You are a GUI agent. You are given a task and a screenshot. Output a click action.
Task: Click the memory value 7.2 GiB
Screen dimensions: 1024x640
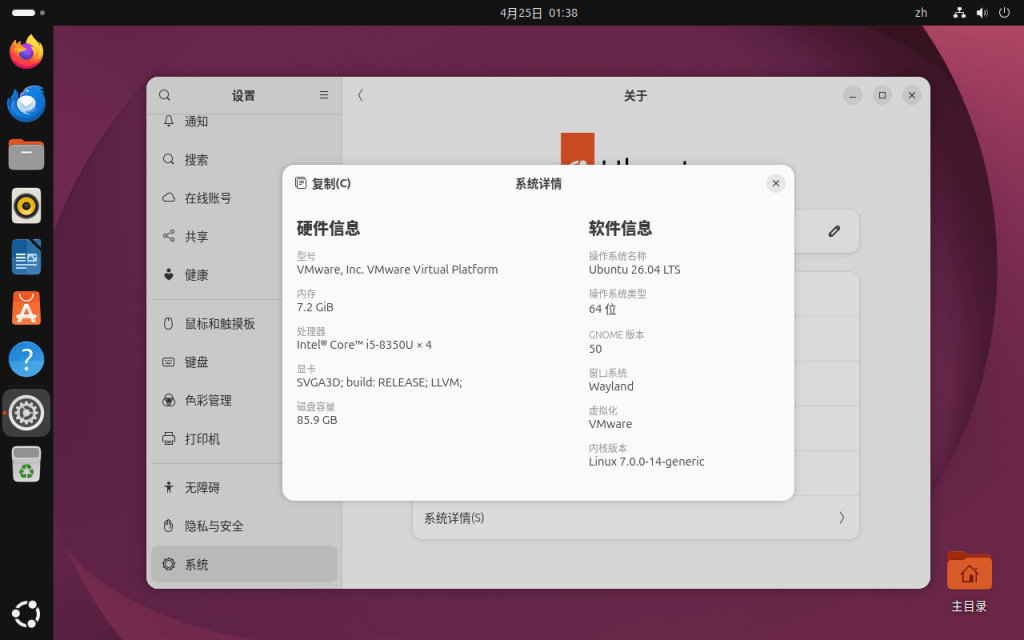[315, 307]
